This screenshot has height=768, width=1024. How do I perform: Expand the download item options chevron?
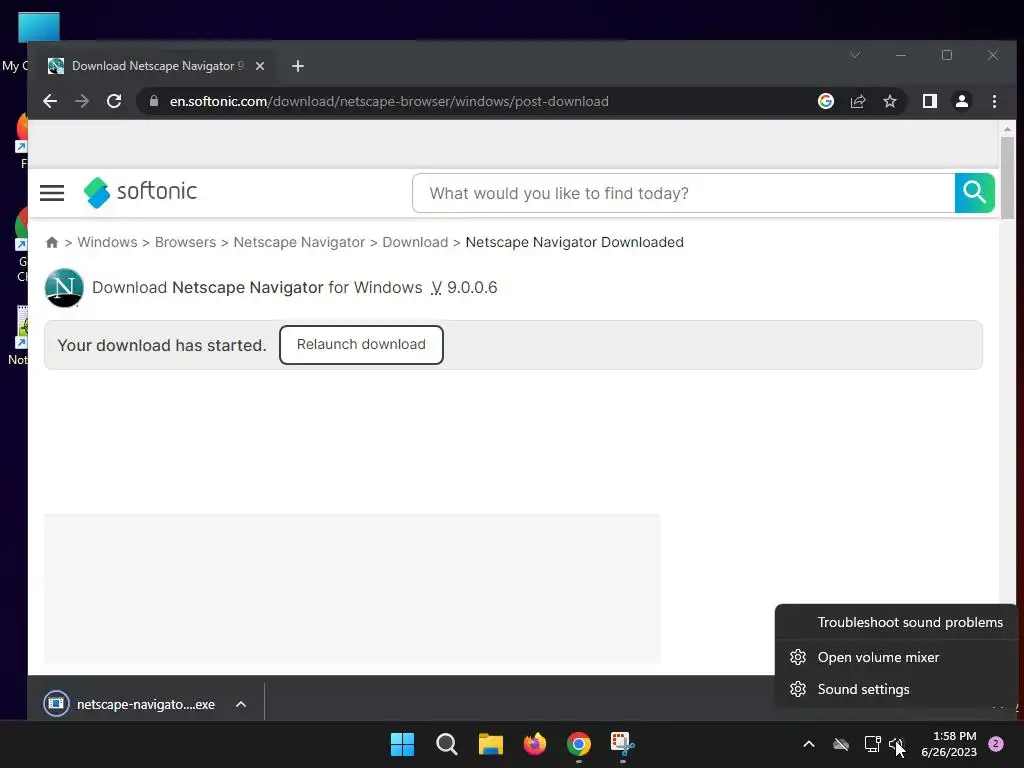point(241,704)
